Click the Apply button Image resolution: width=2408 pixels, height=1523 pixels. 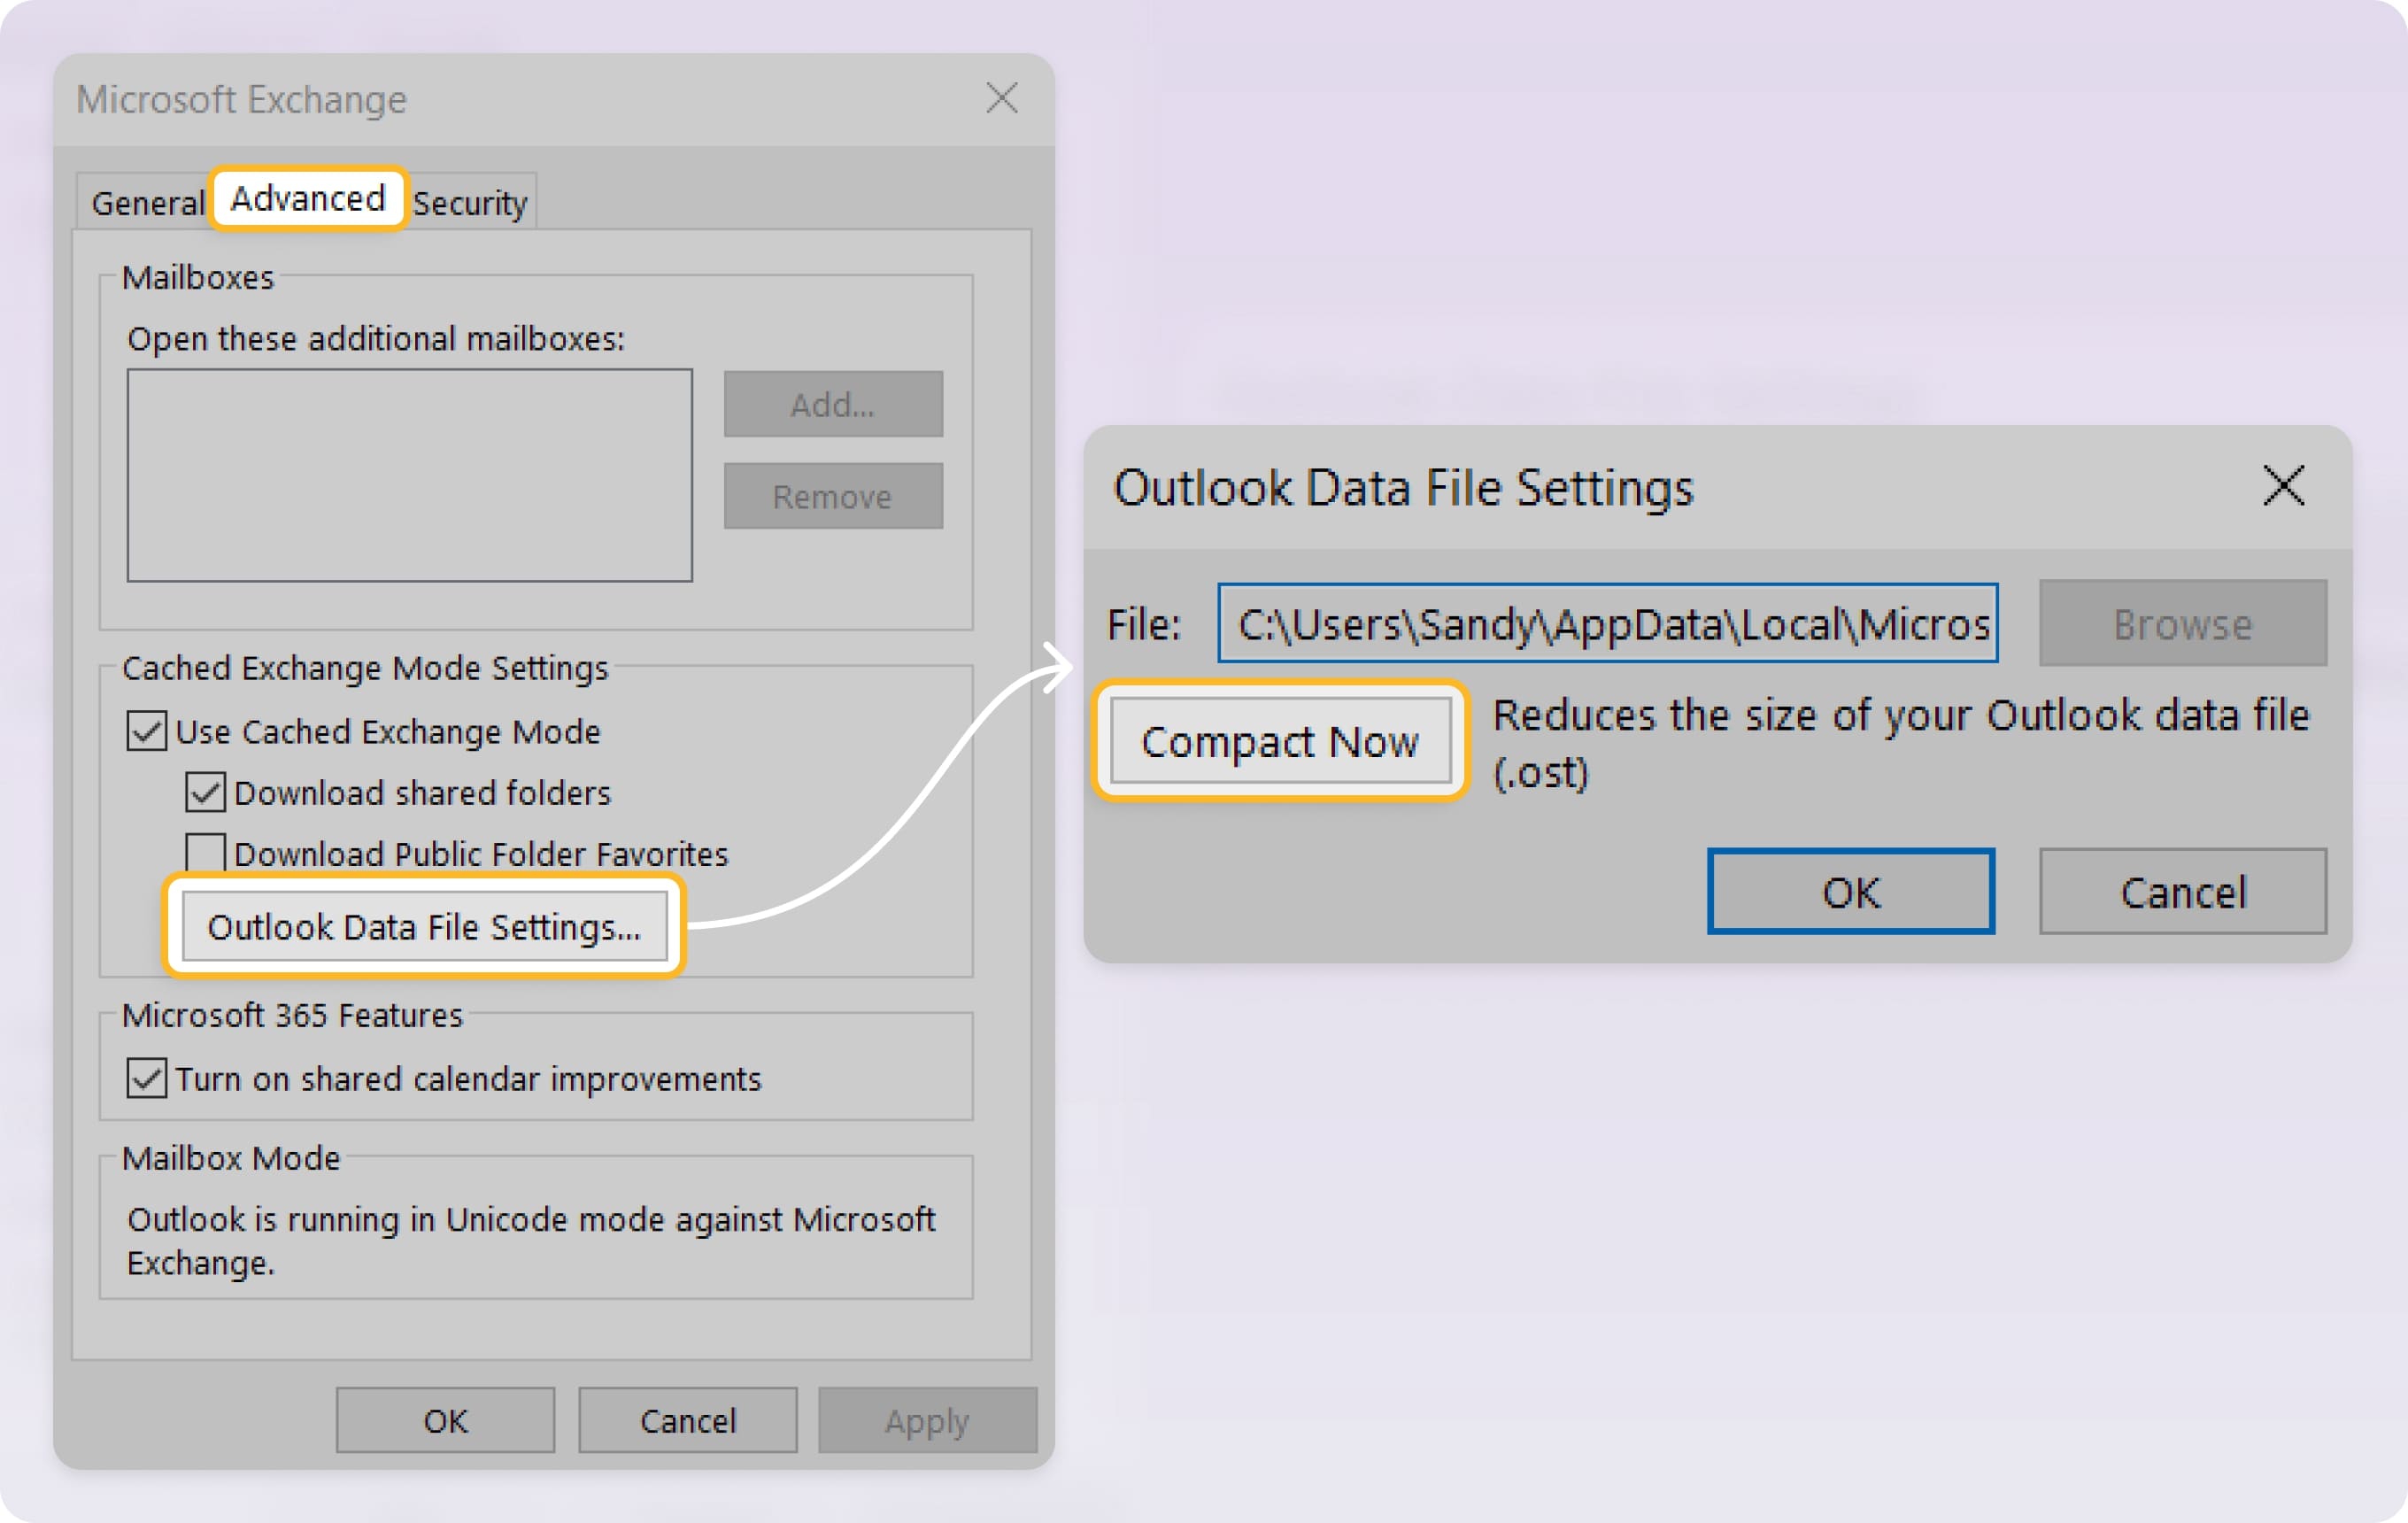[x=927, y=1420]
